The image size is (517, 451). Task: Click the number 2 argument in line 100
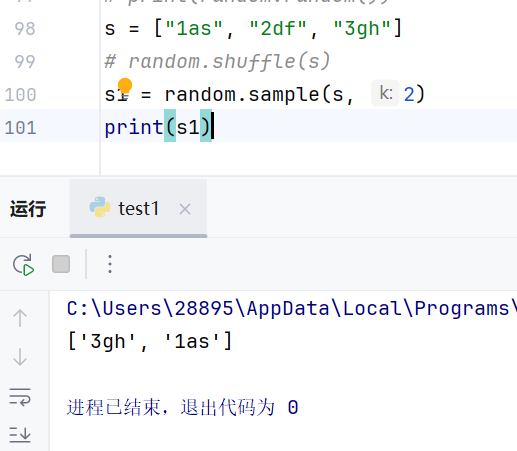click(x=409, y=95)
